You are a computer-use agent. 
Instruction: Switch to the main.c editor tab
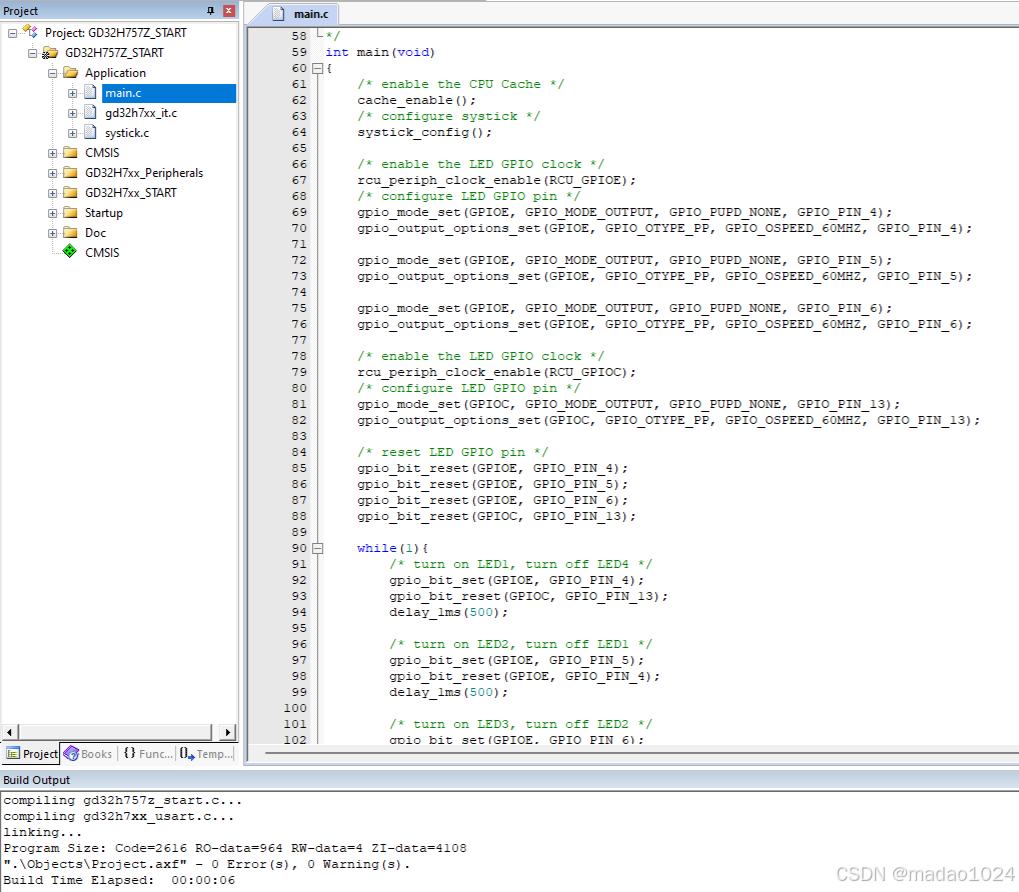[301, 14]
